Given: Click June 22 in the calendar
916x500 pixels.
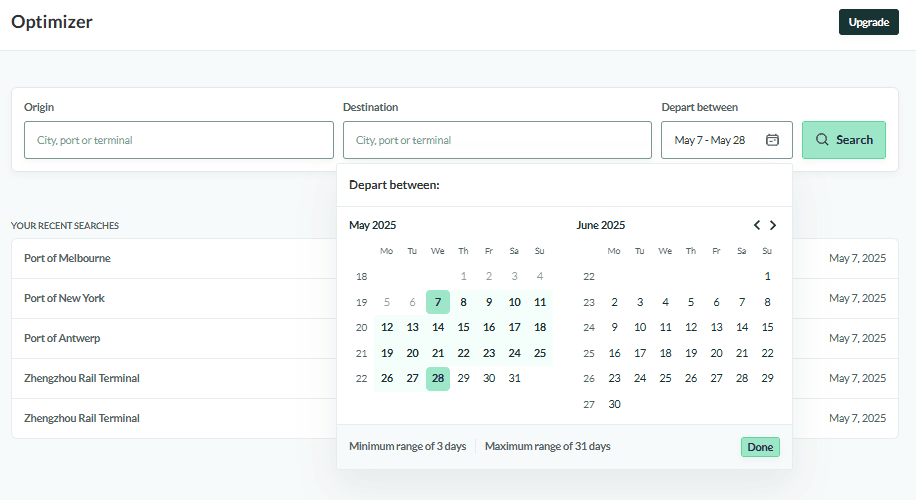Looking at the screenshot, I should (767, 353).
